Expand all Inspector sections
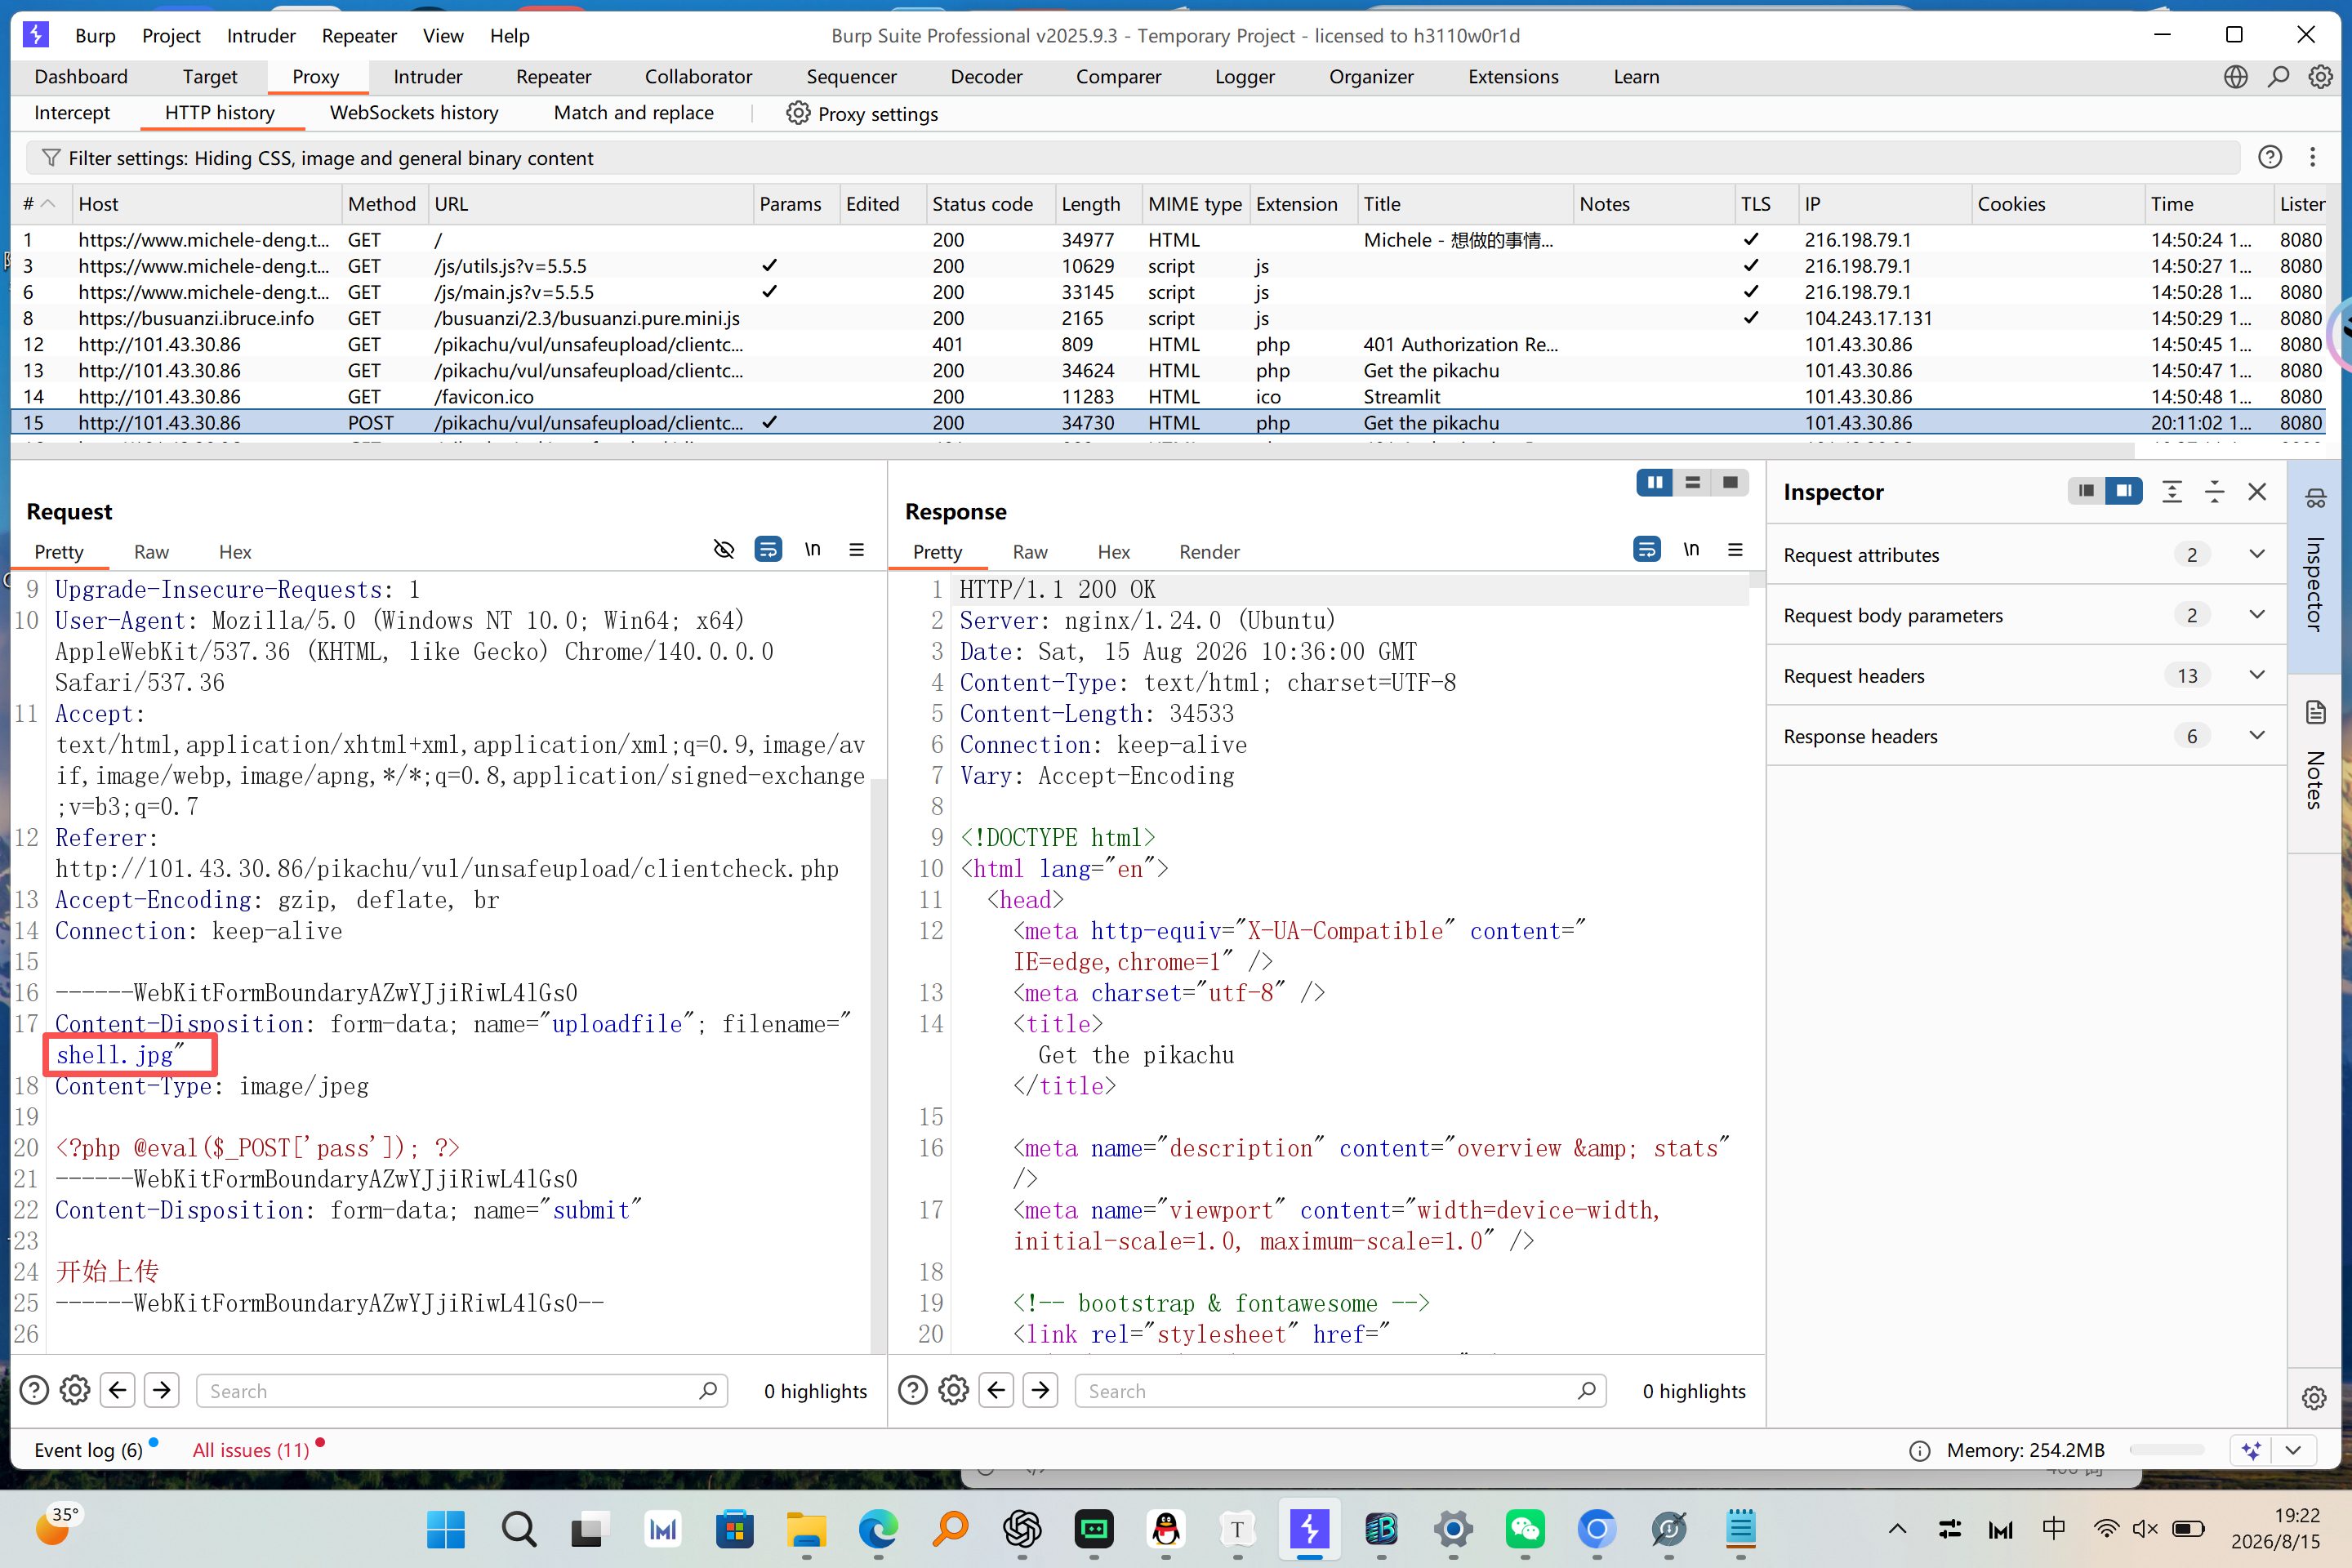The image size is (2352, 1568). click(x=2171, y=491)
